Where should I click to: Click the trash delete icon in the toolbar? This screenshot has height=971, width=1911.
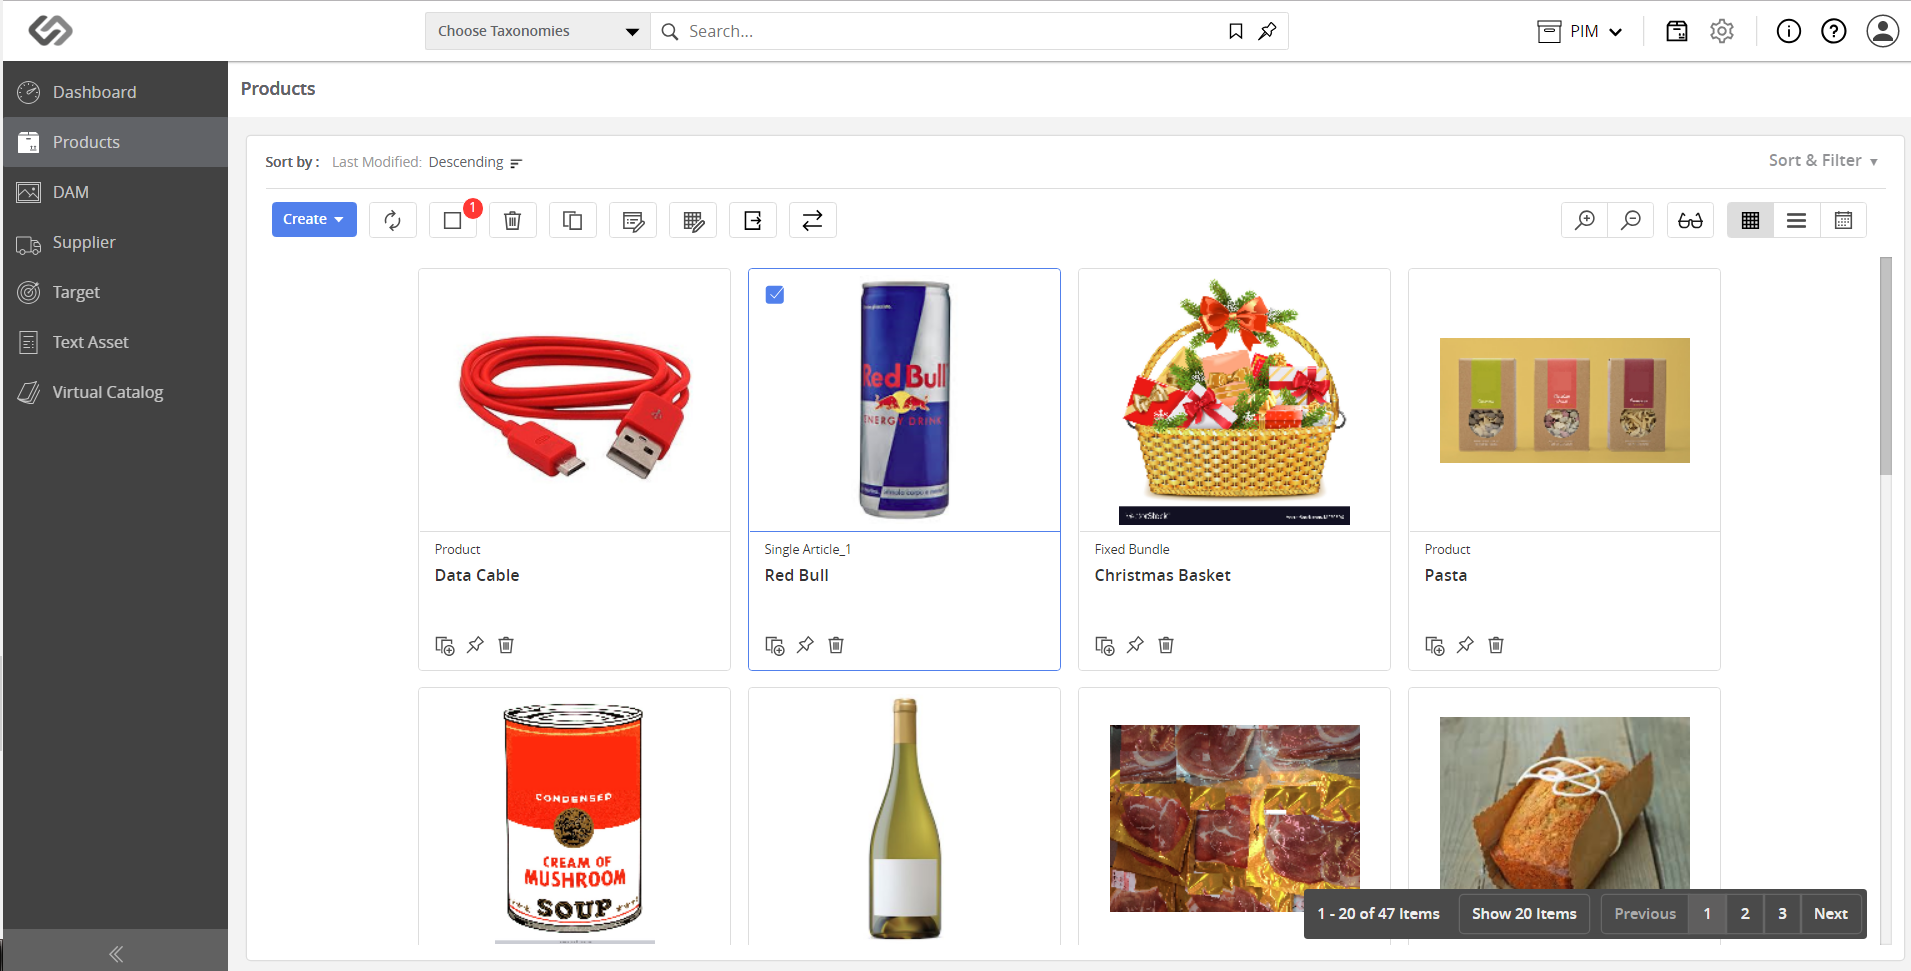coord(512,220)
